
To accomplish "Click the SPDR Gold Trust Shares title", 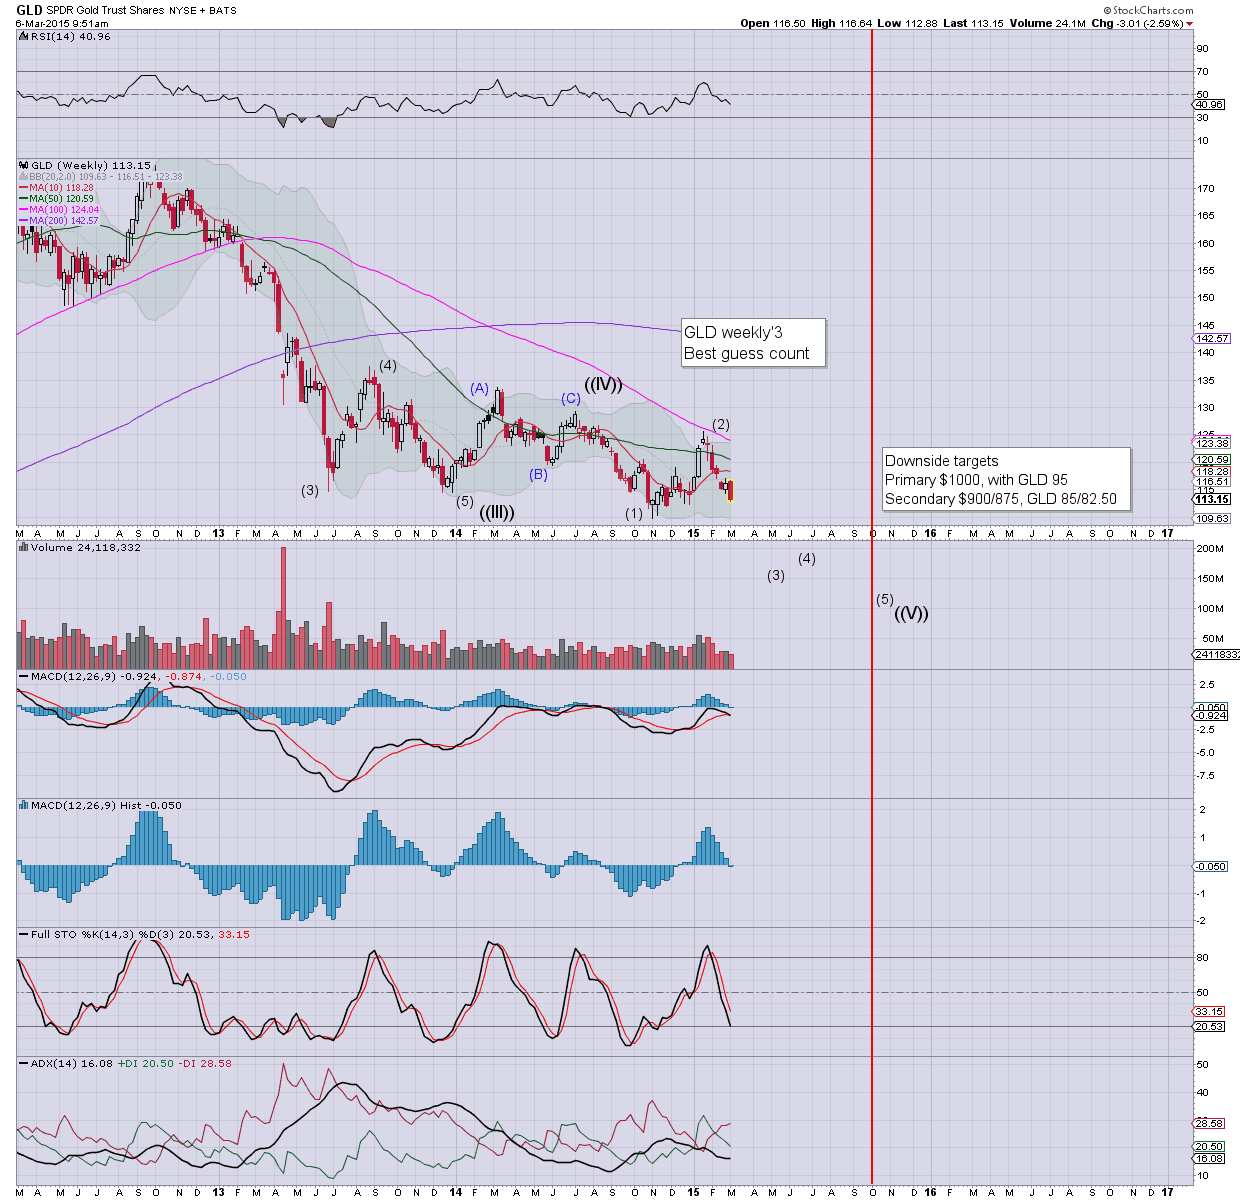I will [105, 10].
